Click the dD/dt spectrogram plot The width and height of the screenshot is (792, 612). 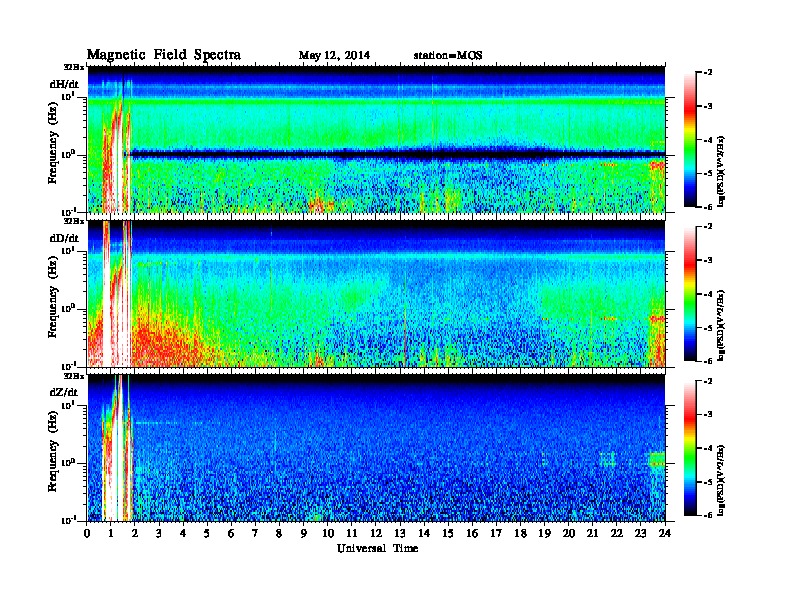click(x=376, y=294)
